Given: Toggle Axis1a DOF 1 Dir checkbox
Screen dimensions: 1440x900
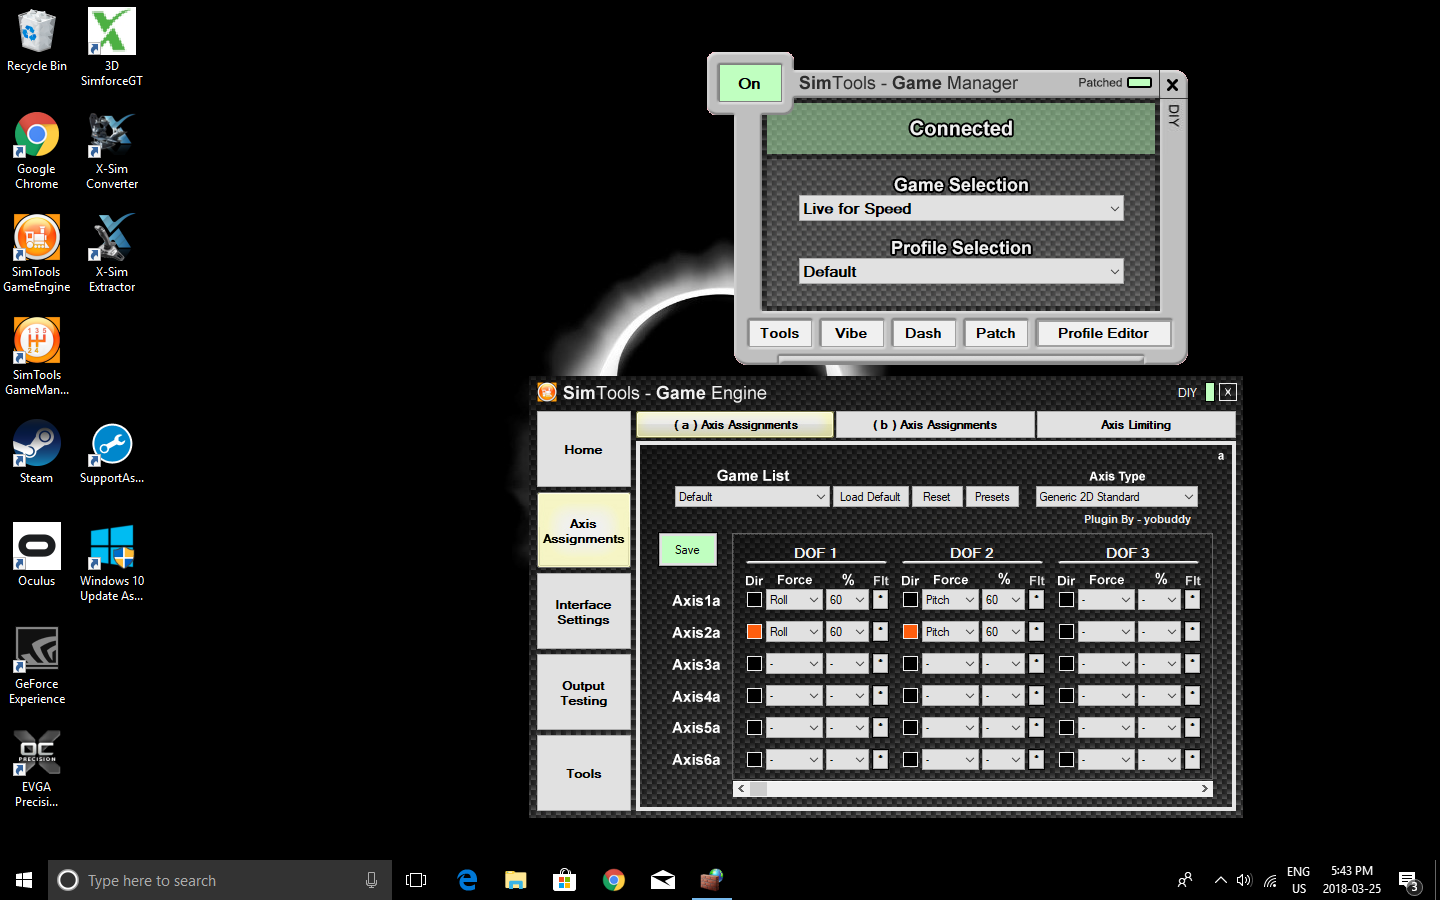Looking at the screenshot, I should [x=754, y=600].
